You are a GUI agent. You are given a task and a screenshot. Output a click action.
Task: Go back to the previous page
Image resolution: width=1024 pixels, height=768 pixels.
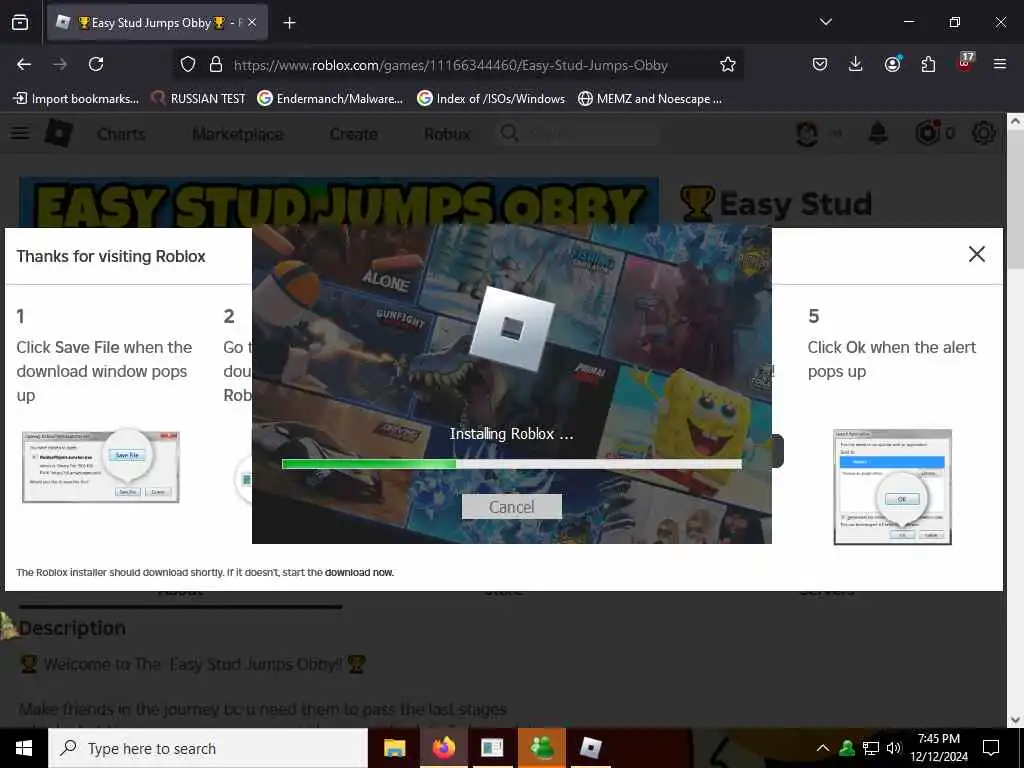coord(24,64)
